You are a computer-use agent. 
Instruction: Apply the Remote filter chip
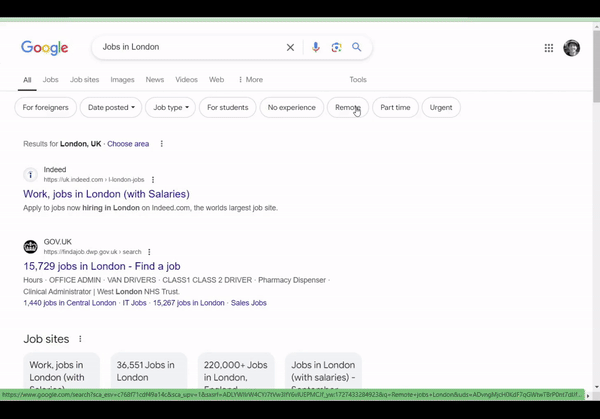(x=348, y=108)
